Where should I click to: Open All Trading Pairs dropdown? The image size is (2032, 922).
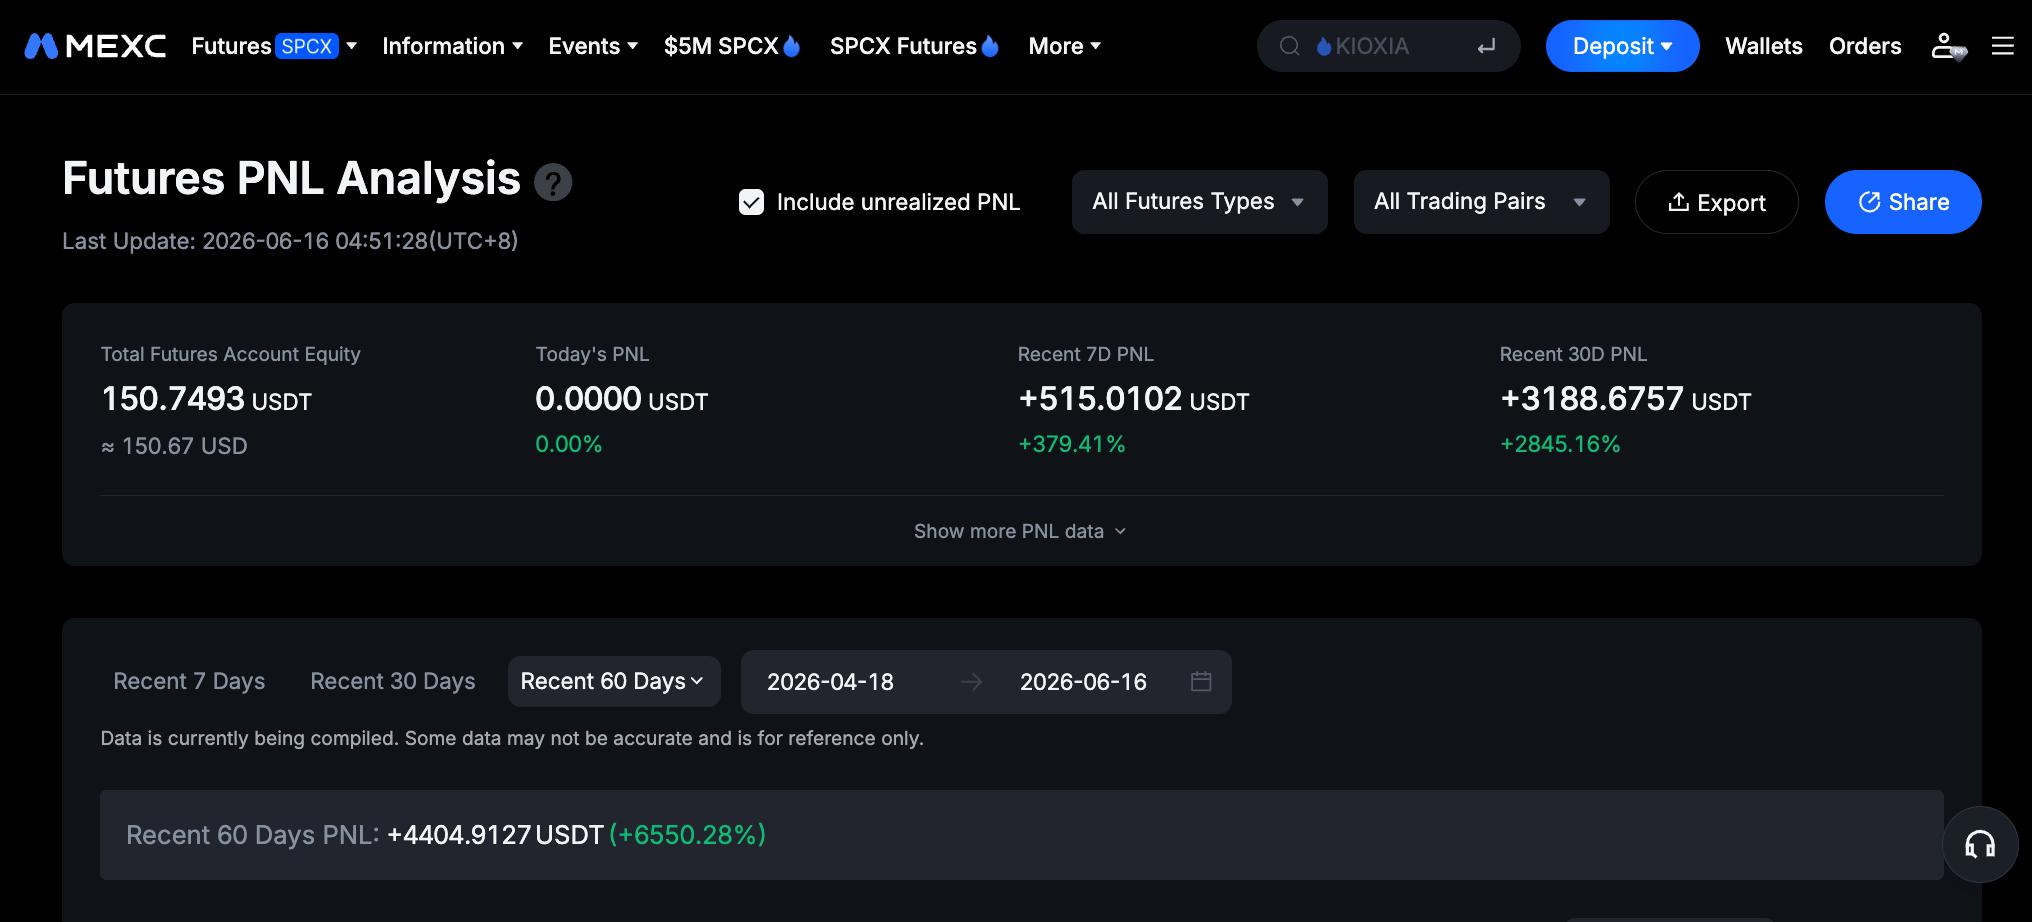tap(1481, 202)
